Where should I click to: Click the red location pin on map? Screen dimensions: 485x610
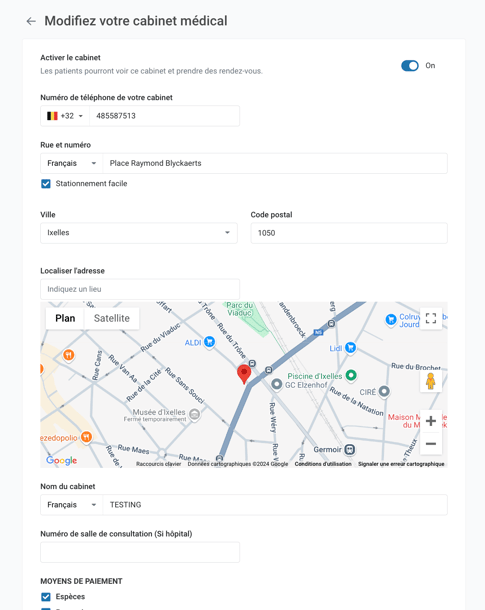pyautogui.click(x=244, y=374)
